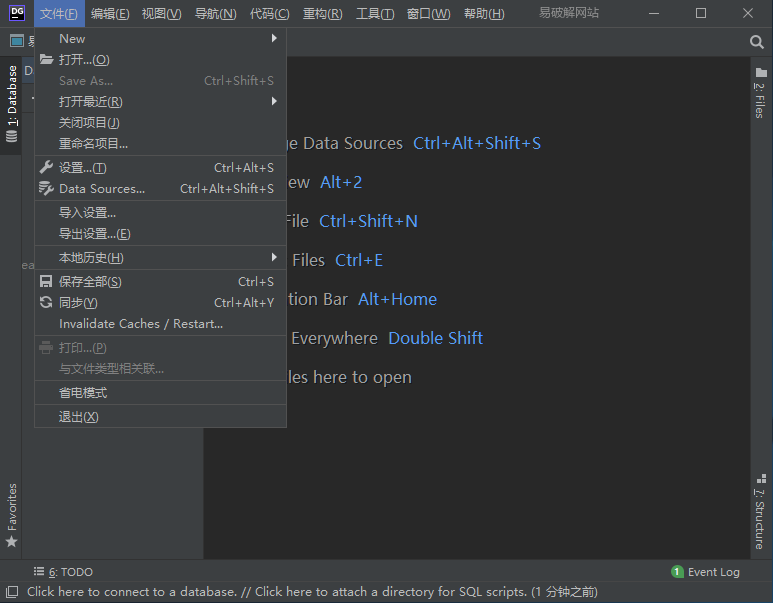The width and height of the screenshot is (773, 603).
Task: Open the 视图(V) menu
Action: [x=161, y=14]
